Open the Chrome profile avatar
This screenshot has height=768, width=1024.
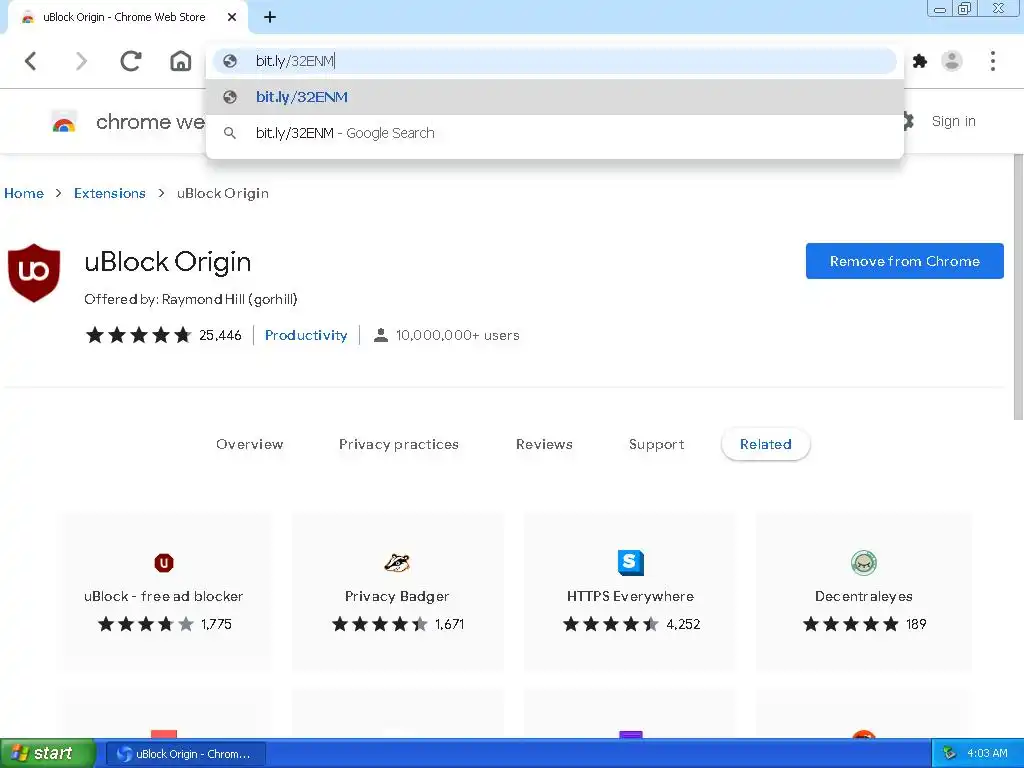(x=952, y=61)
